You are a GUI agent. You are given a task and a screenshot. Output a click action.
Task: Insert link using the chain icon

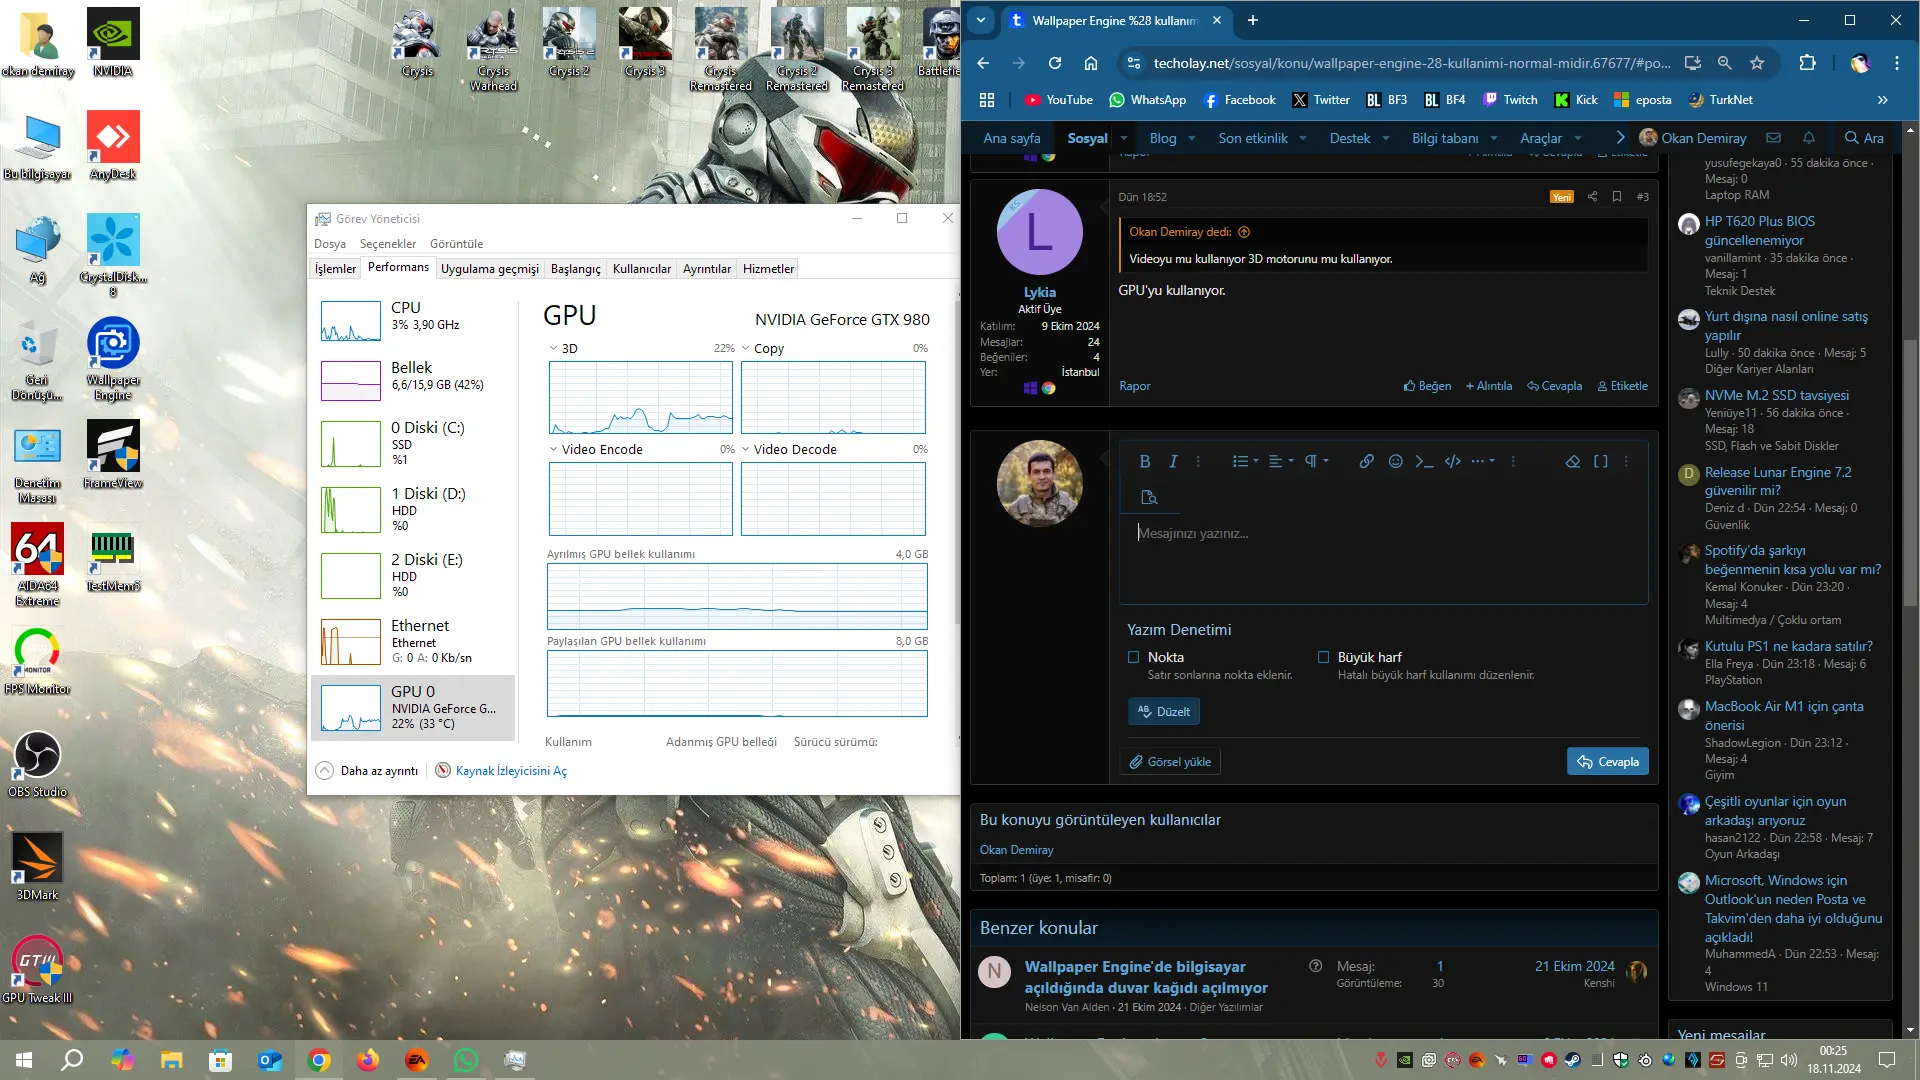[x=1366, y=461]
